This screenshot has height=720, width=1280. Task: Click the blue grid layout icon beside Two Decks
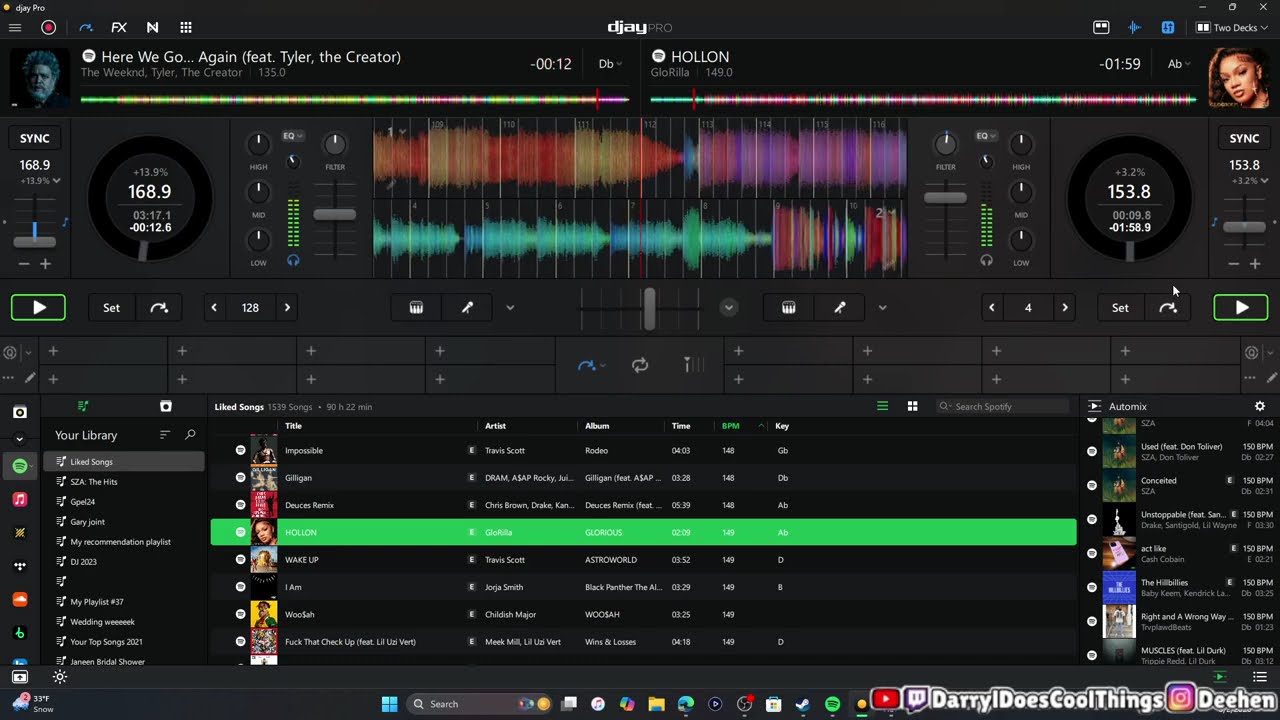pyautogui.click(x=1167, y=28)
